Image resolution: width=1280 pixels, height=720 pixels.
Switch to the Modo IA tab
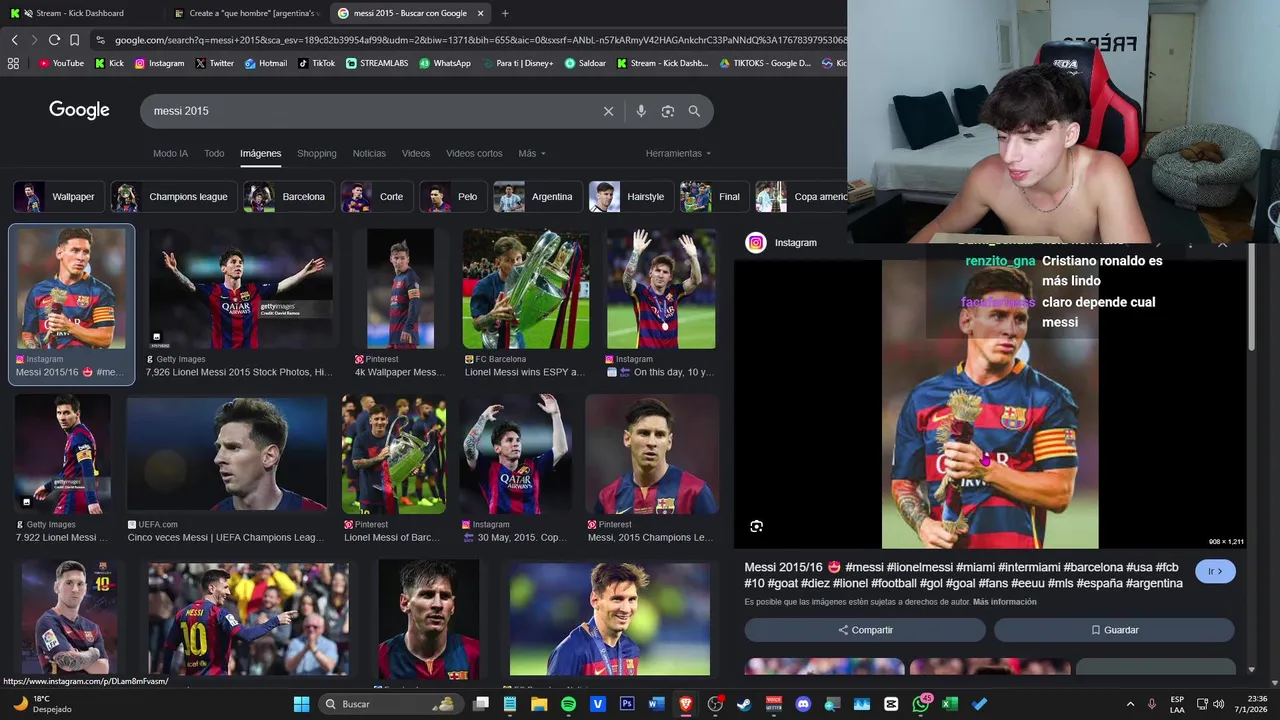170,154
